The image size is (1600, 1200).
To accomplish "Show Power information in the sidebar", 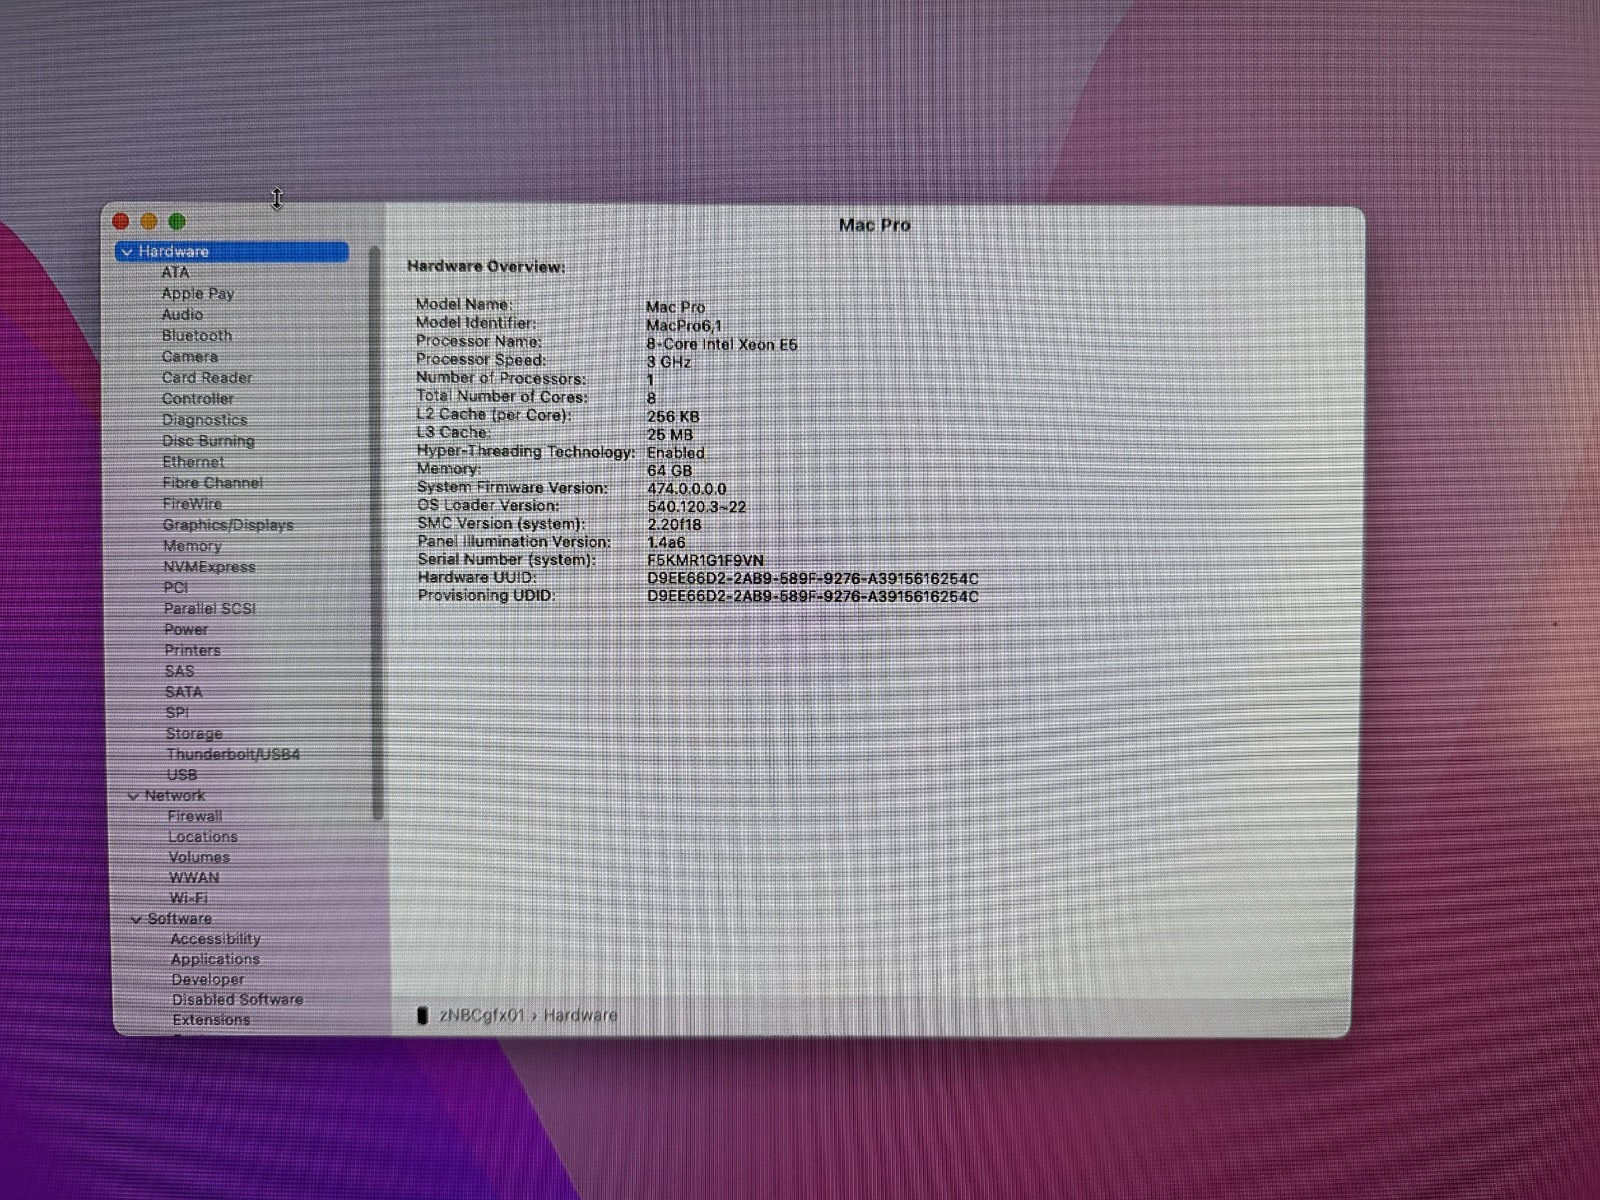I will pyautogui.click(x=187, y=630).
